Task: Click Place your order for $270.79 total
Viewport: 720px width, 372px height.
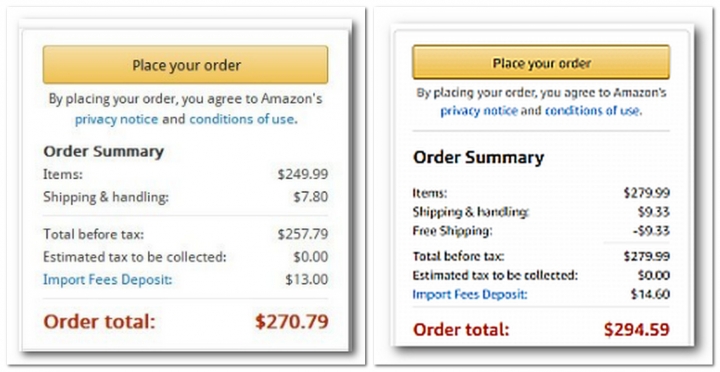Action: click(186, 65)
